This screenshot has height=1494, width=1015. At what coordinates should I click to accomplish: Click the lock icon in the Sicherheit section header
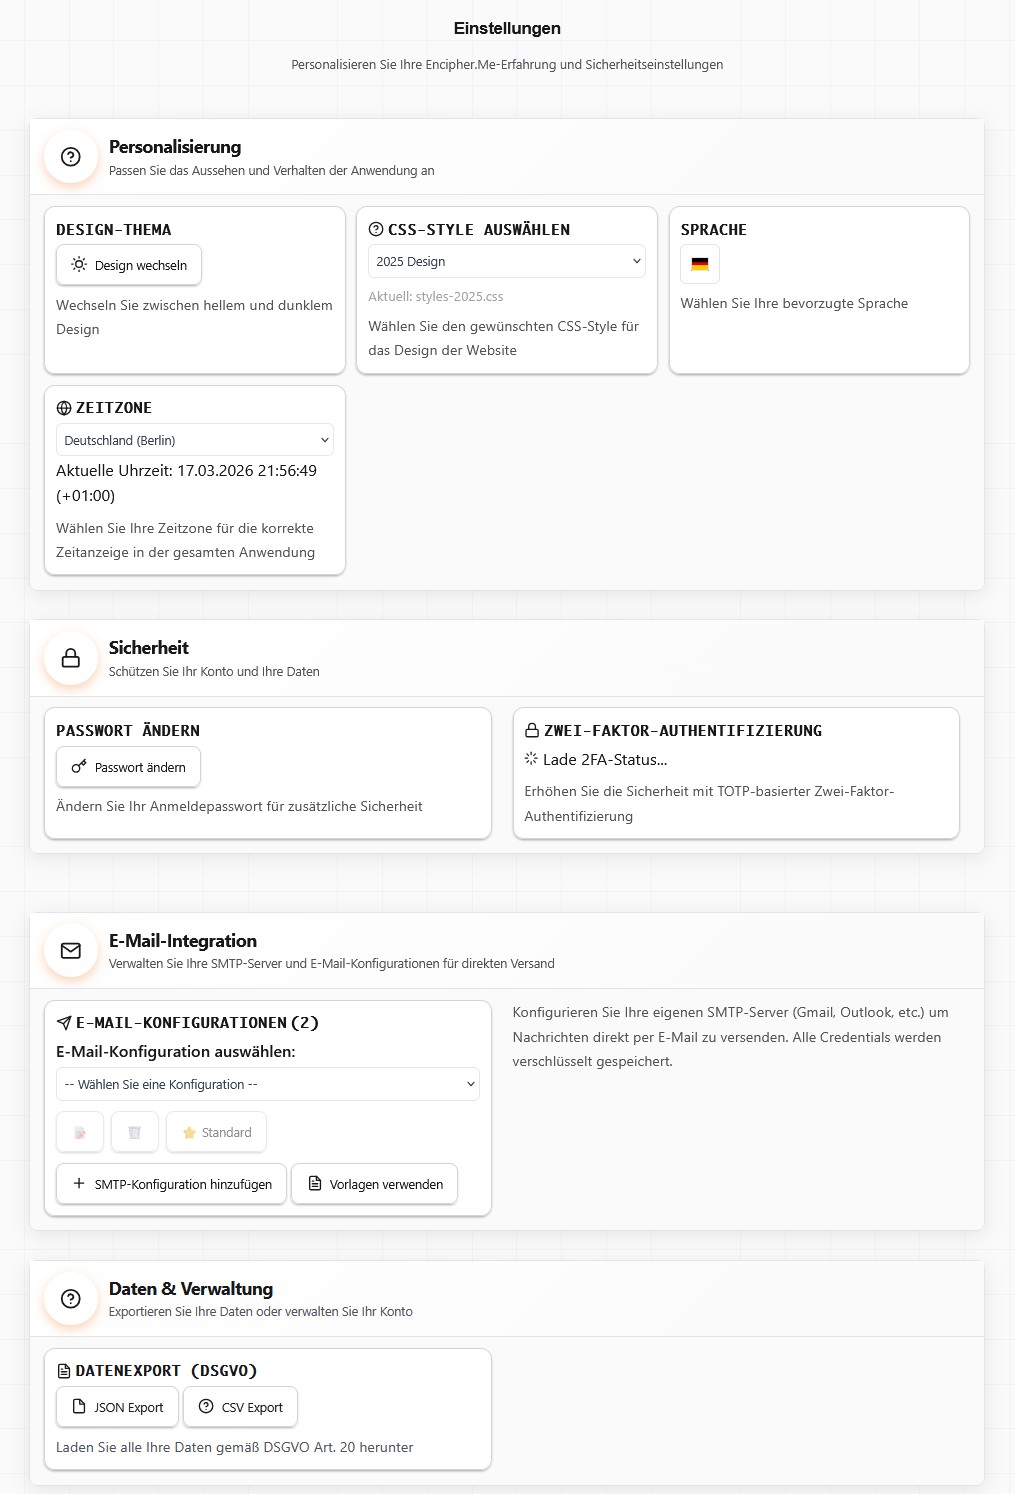pos(70,658)
